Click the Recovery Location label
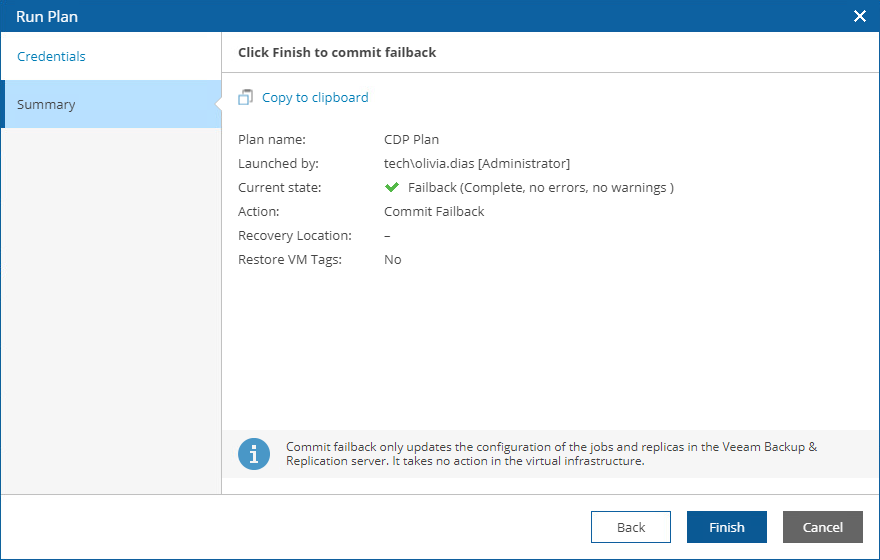Screen dimensions: 880x560 tap(295, 235)
